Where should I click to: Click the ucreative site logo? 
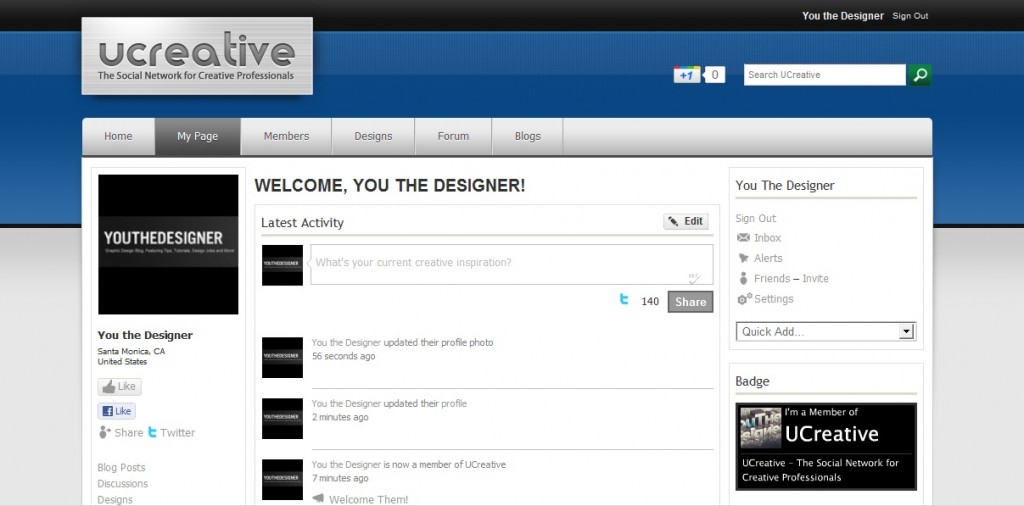[x=197, y=56]
